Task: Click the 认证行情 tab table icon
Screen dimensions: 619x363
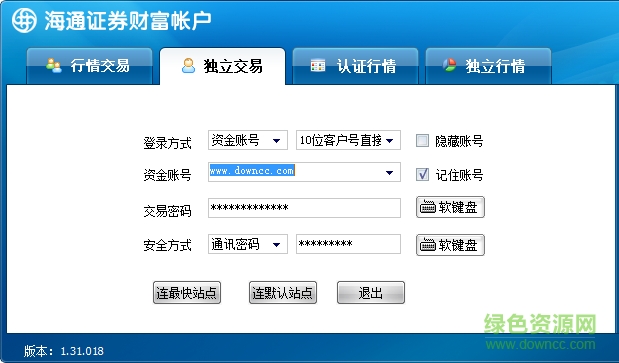Action: point(318,65)
